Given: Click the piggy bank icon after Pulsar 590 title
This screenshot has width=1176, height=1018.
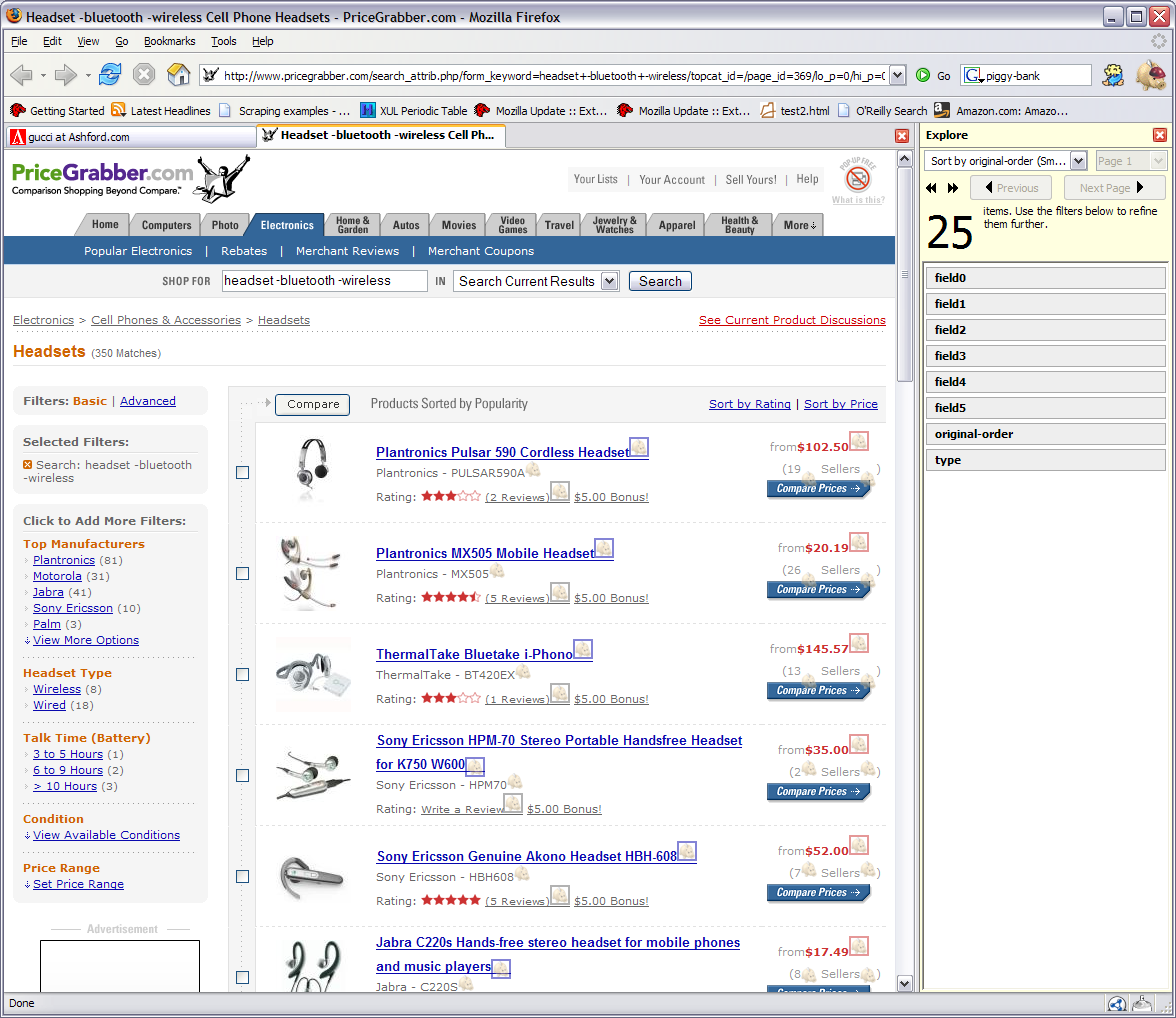Looking at the screenshot, I should pyautogui.click(x=639, y=447).
